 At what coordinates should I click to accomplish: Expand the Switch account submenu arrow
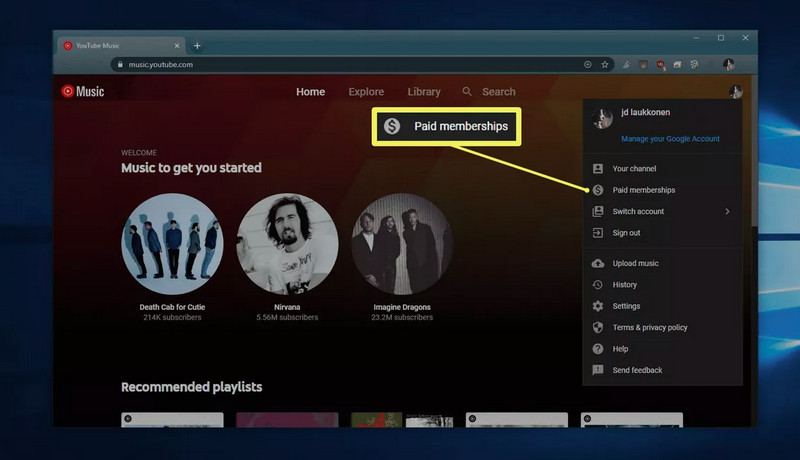point(728,211)
